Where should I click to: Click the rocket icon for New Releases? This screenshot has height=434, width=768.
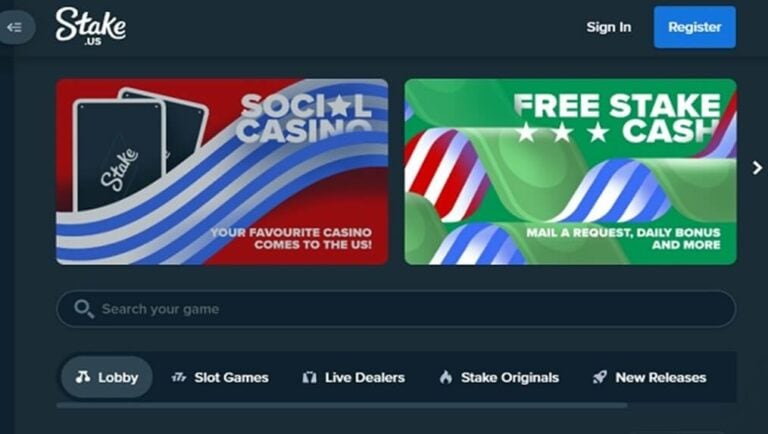click(600, 377)
